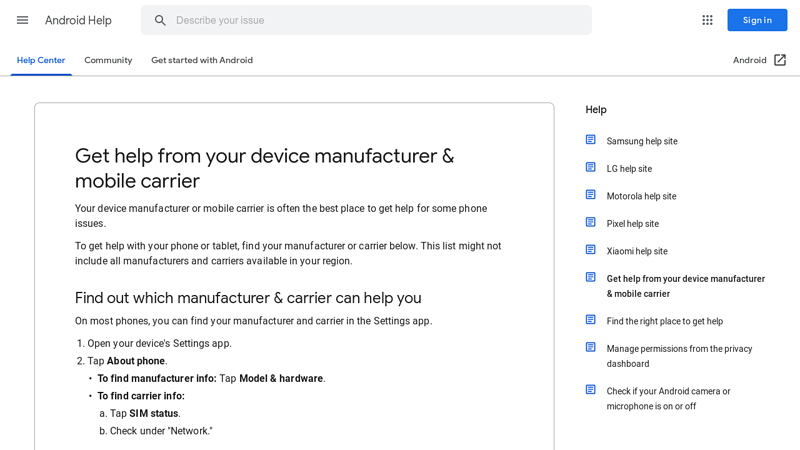The width and height of the screenshot is (800, 450).
Task: Open Pixel help site link
Action: (633, 224)
